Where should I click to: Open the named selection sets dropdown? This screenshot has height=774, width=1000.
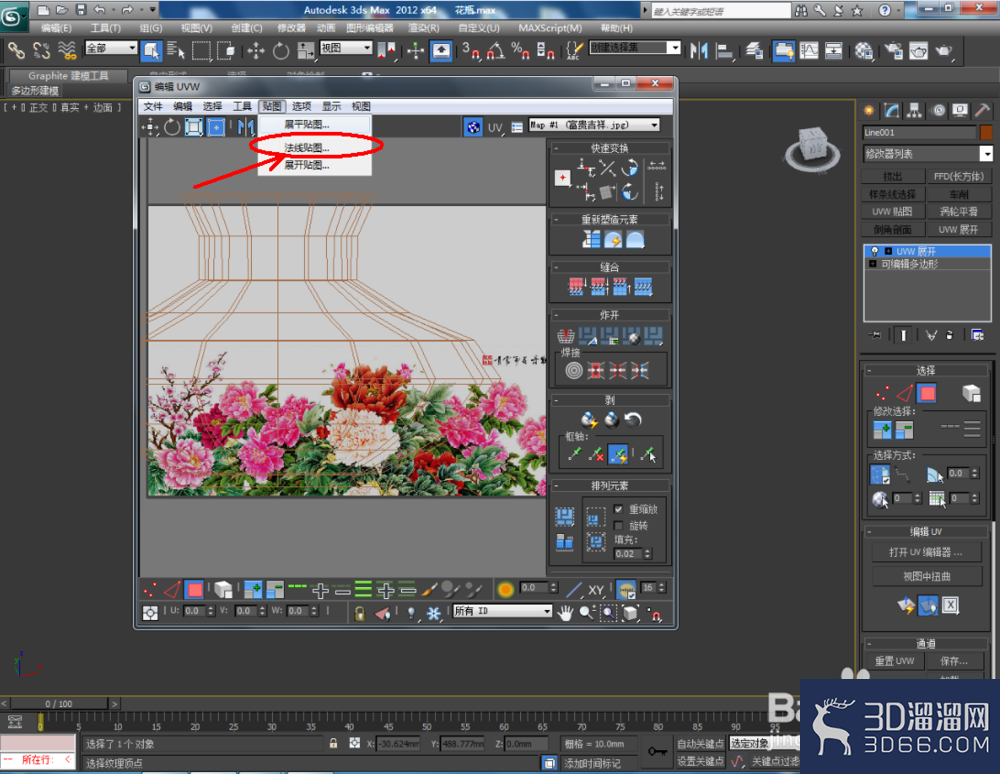pyautogui.click(x=635, y=47)
